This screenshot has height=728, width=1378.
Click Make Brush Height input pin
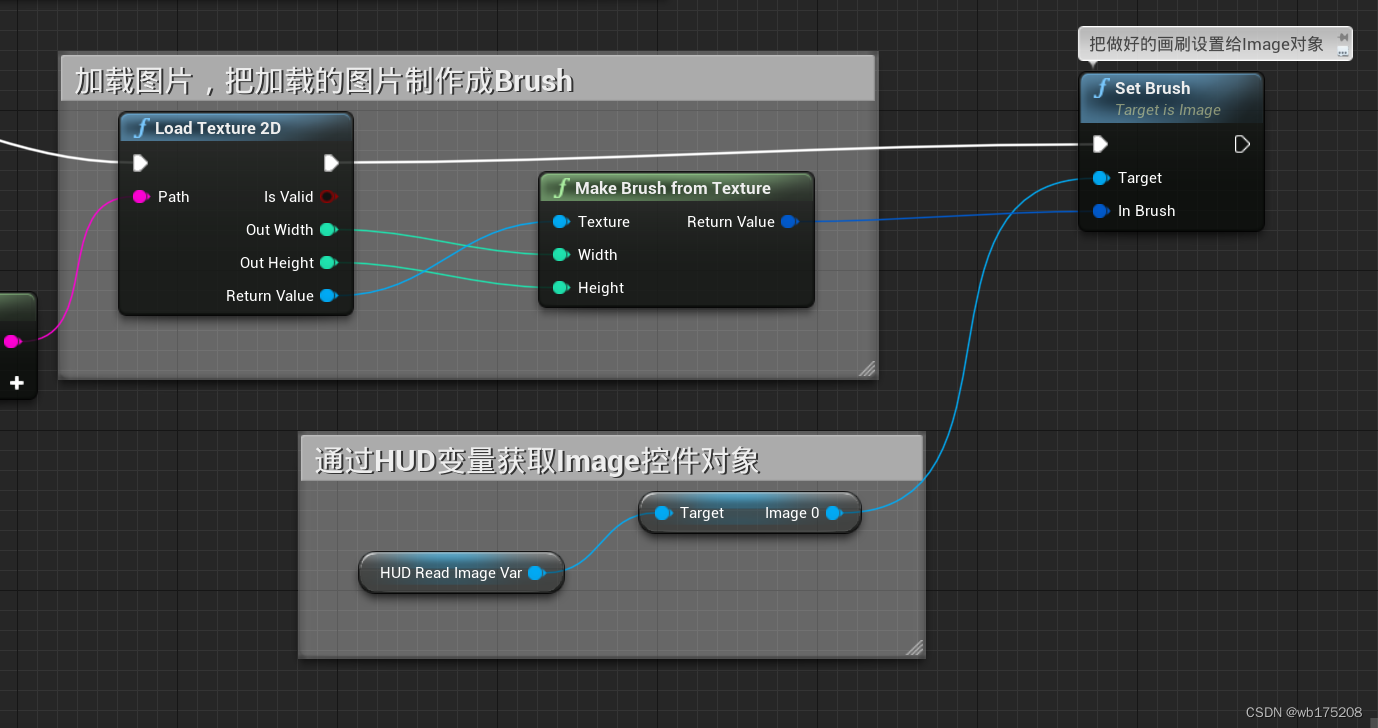pyautogui.click(x=561, y=288)
